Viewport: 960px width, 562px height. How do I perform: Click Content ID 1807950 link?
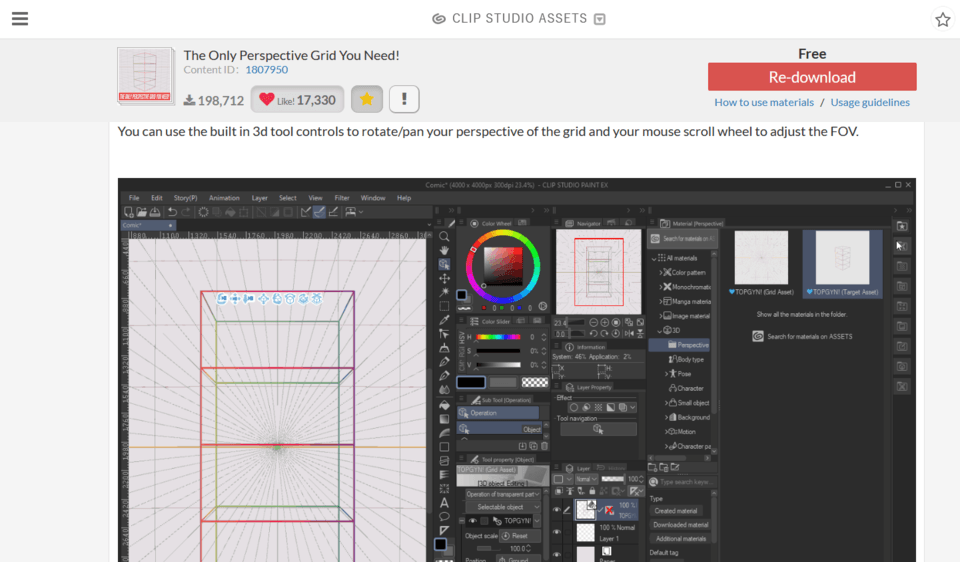pyautogui.click(x=266, y=70)
